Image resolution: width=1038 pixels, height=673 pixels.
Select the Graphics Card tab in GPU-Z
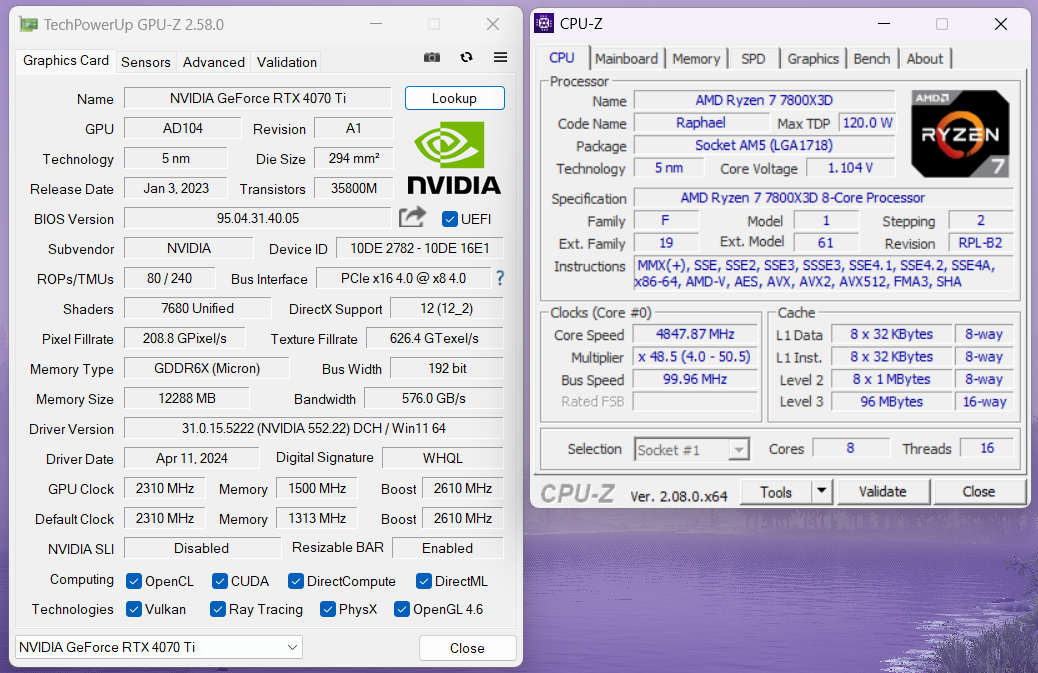pos(66,60)
